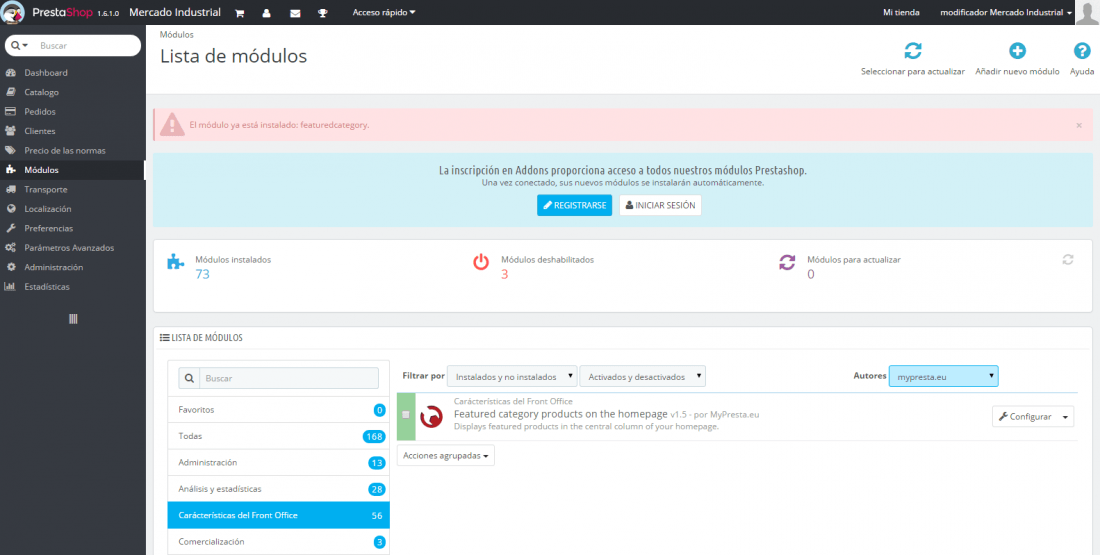Click the PrestaShop logo
The height and width of the screenshot is (555, 1100).
click(x=48, y=12)
